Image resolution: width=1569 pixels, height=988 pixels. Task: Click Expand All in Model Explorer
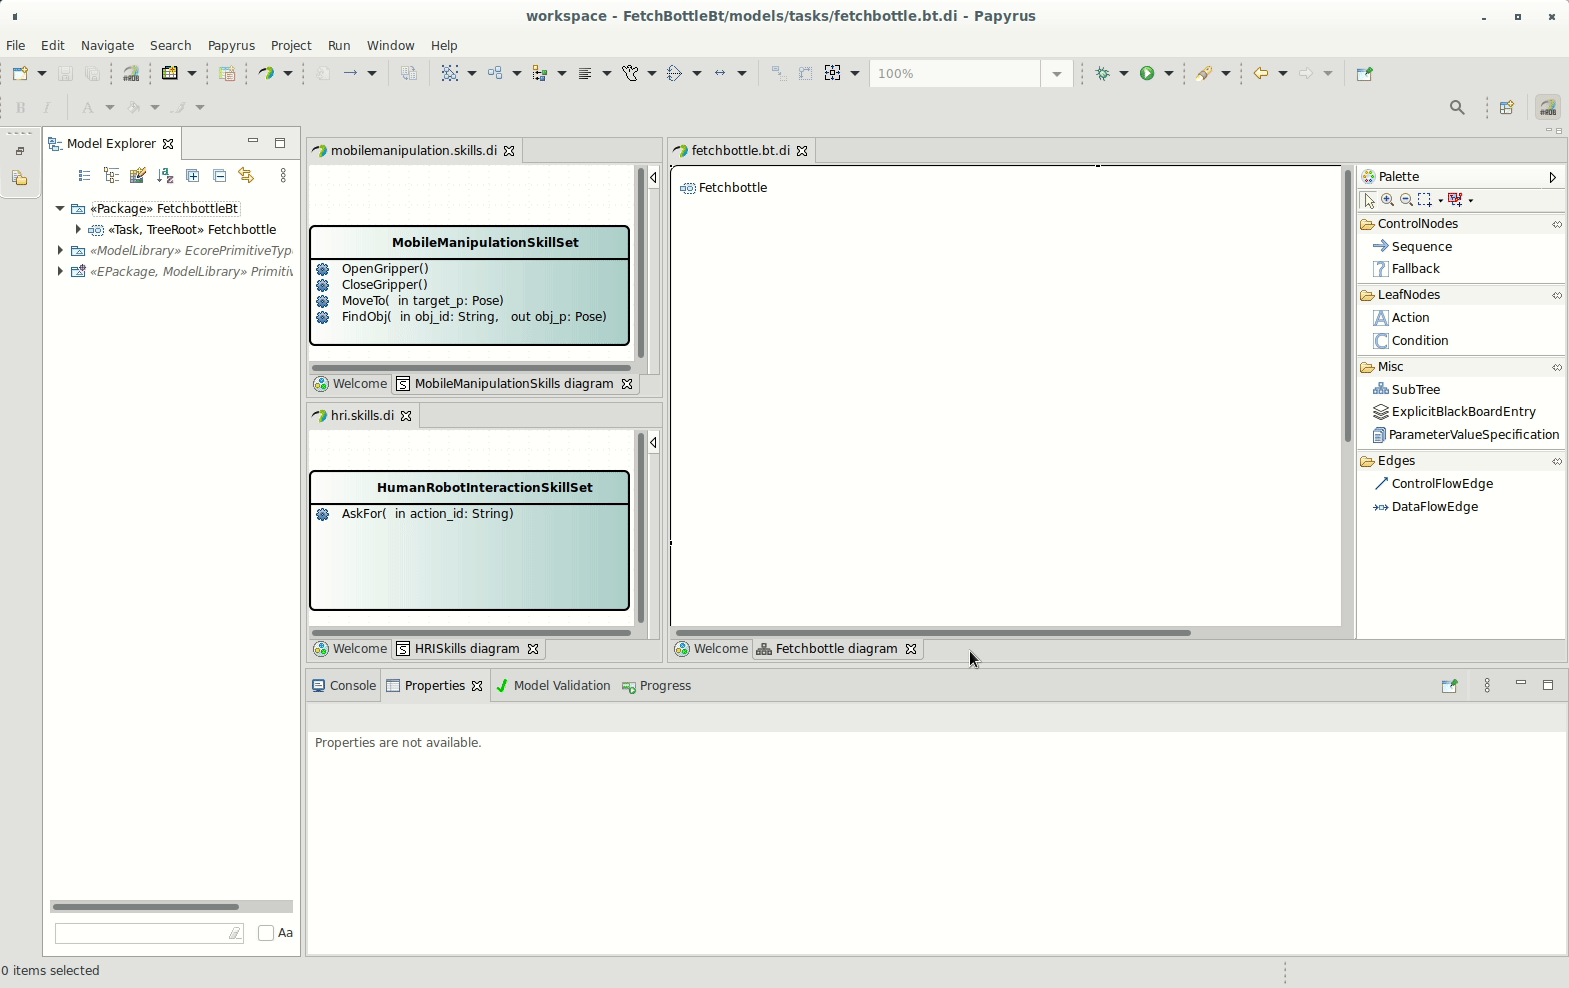(193, 176)
